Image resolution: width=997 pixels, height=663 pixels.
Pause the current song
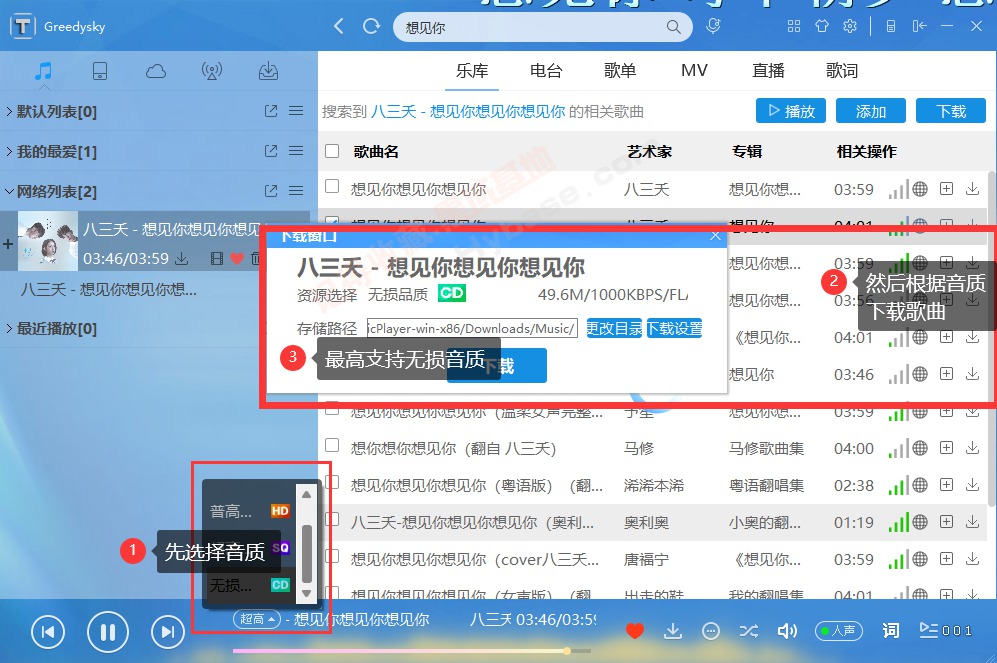107,632
